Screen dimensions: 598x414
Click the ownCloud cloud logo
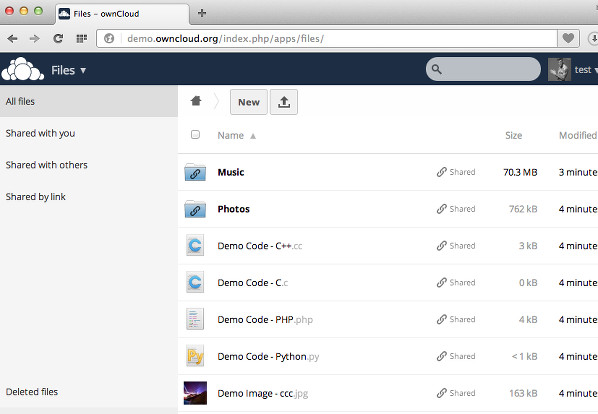pos(23,69)
